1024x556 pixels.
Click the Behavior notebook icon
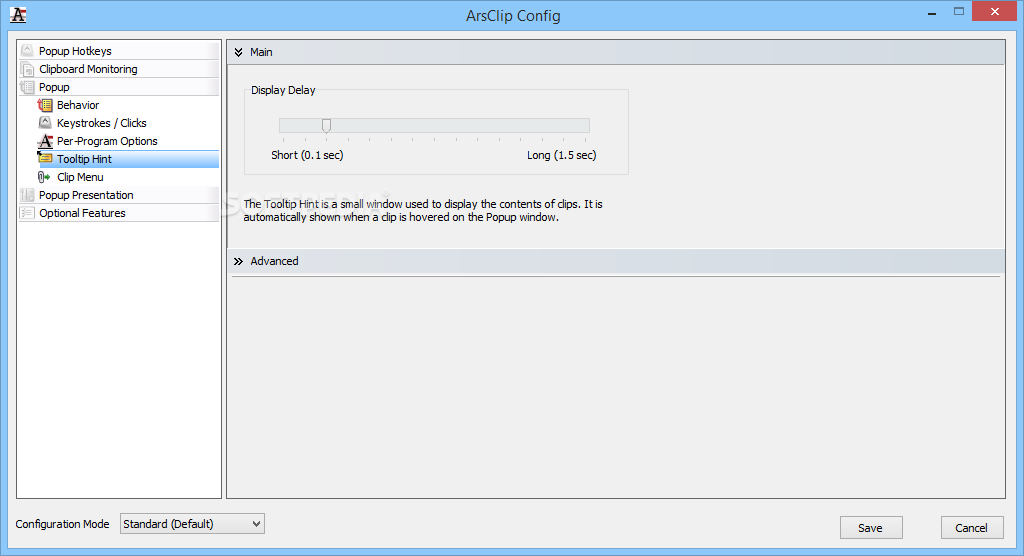[45, 105]
